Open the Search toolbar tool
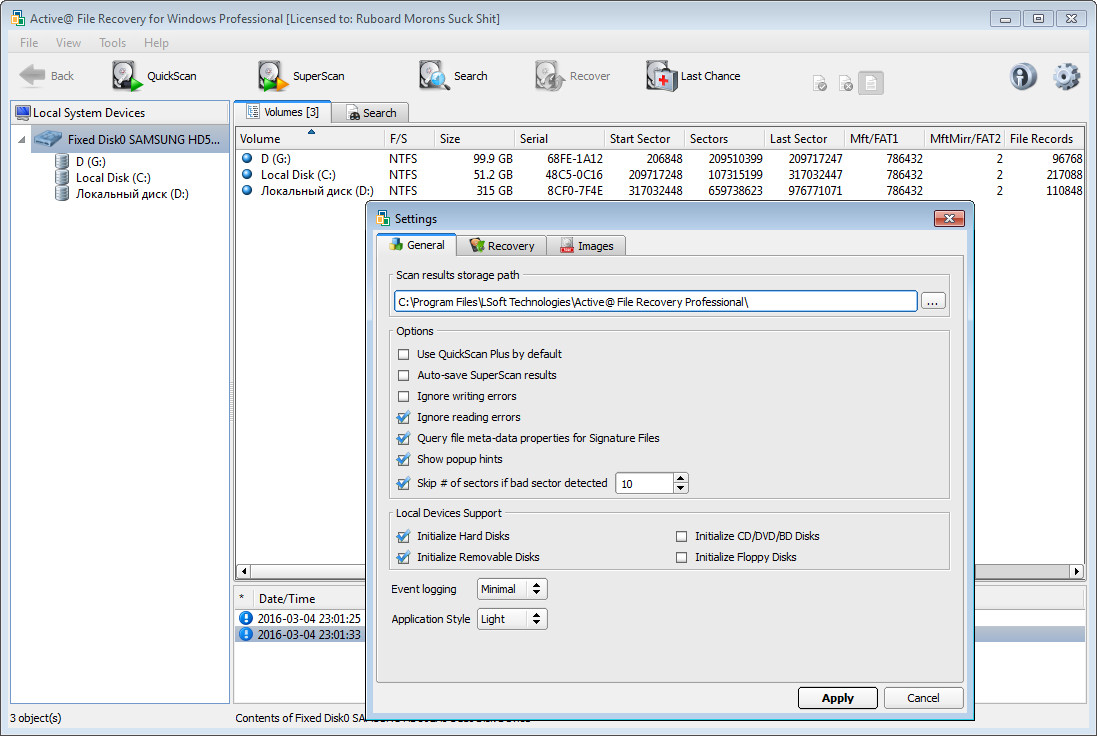1097x736 pixels. [x=453, y=76]
